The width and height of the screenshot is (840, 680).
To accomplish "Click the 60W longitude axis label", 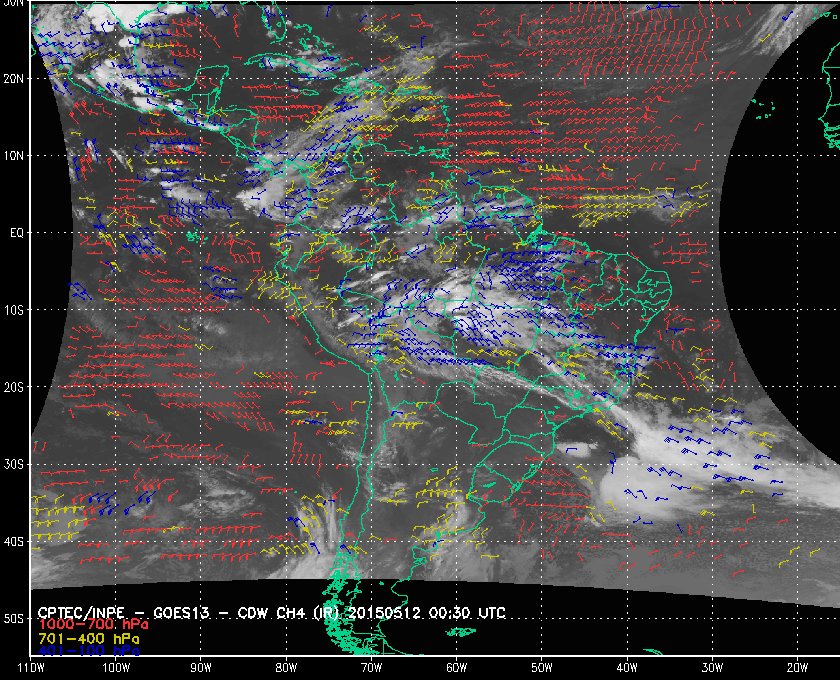I will (456, 668).
